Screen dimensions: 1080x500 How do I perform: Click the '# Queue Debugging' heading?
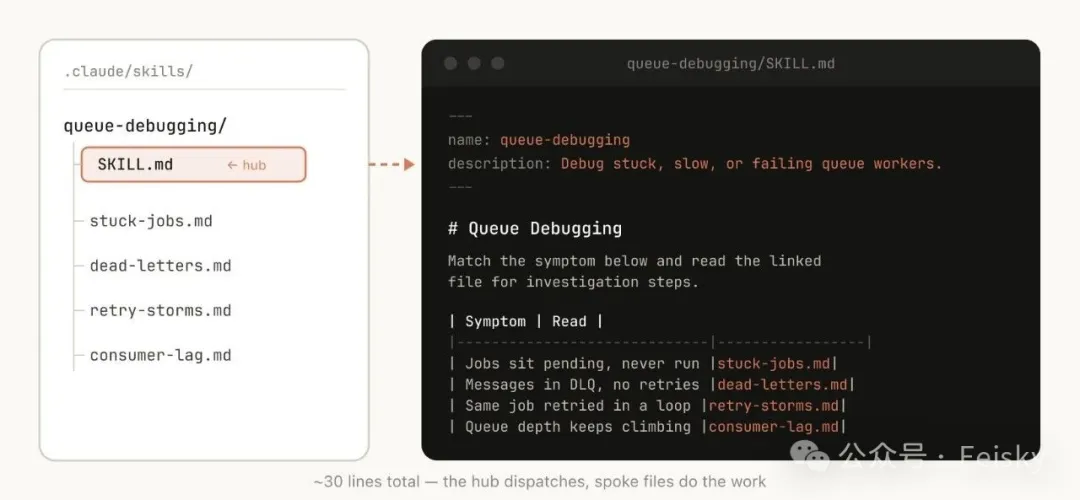(534, 228)
